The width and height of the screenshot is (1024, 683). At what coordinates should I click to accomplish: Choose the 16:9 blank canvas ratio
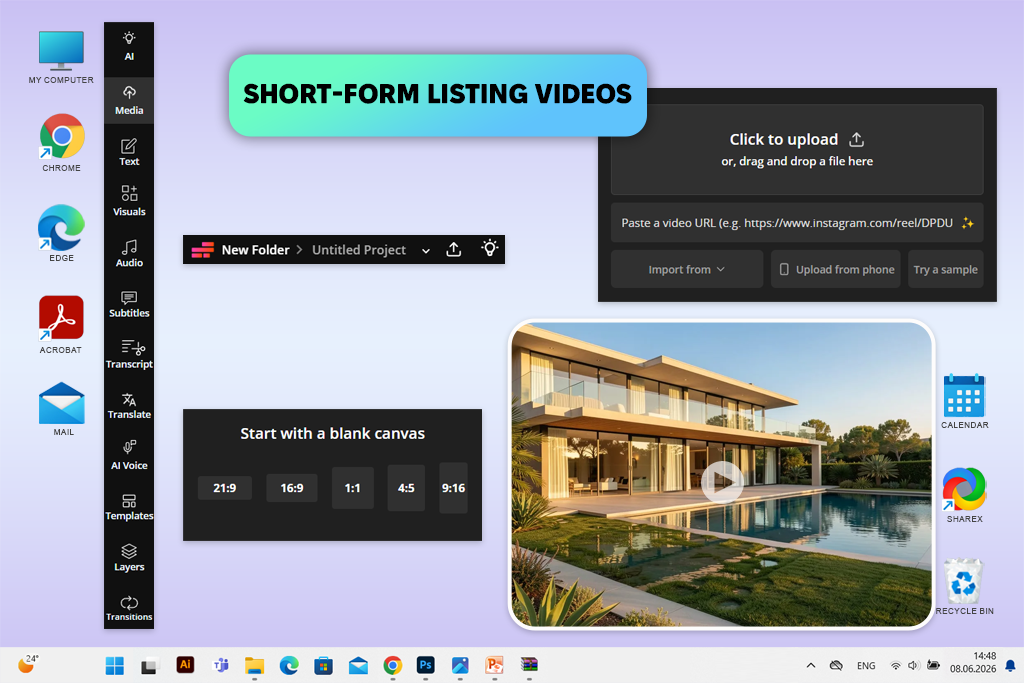(292, 488)
